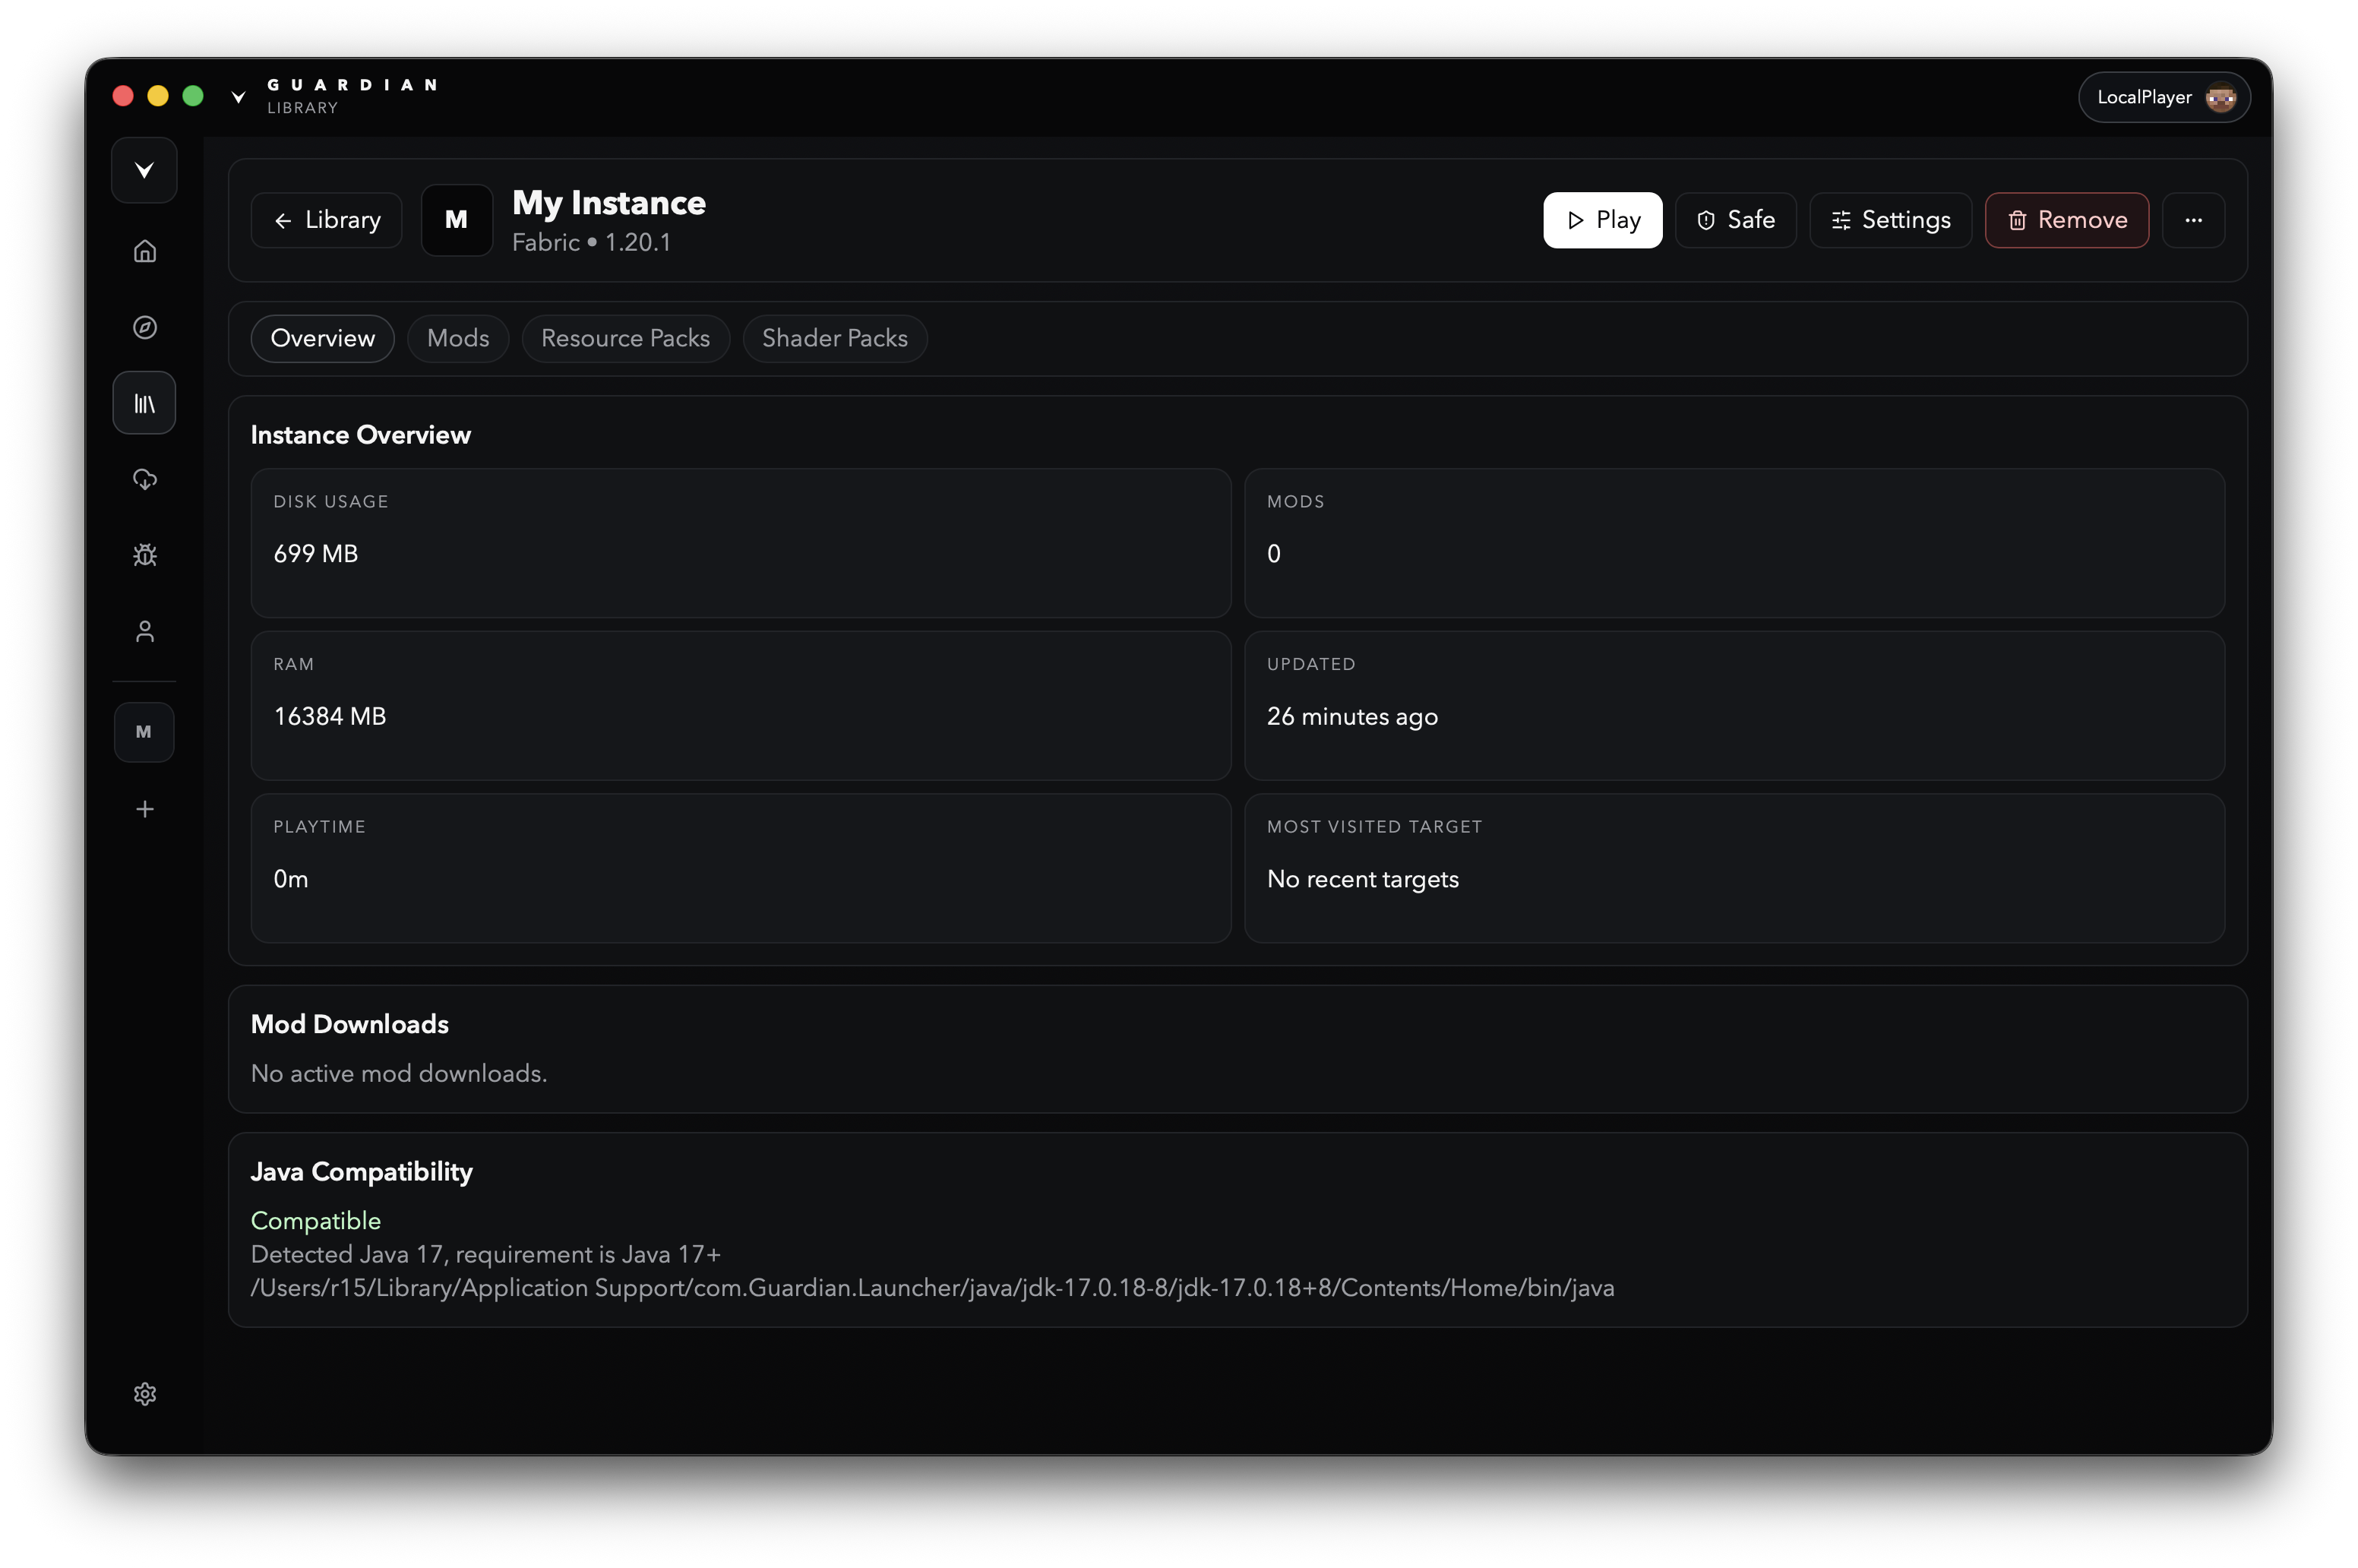Open the three-dots more options menu
Image resolution: width=2358 pixels, height=1568 pixels.
pyautogui.click(x=2193, y=220)
